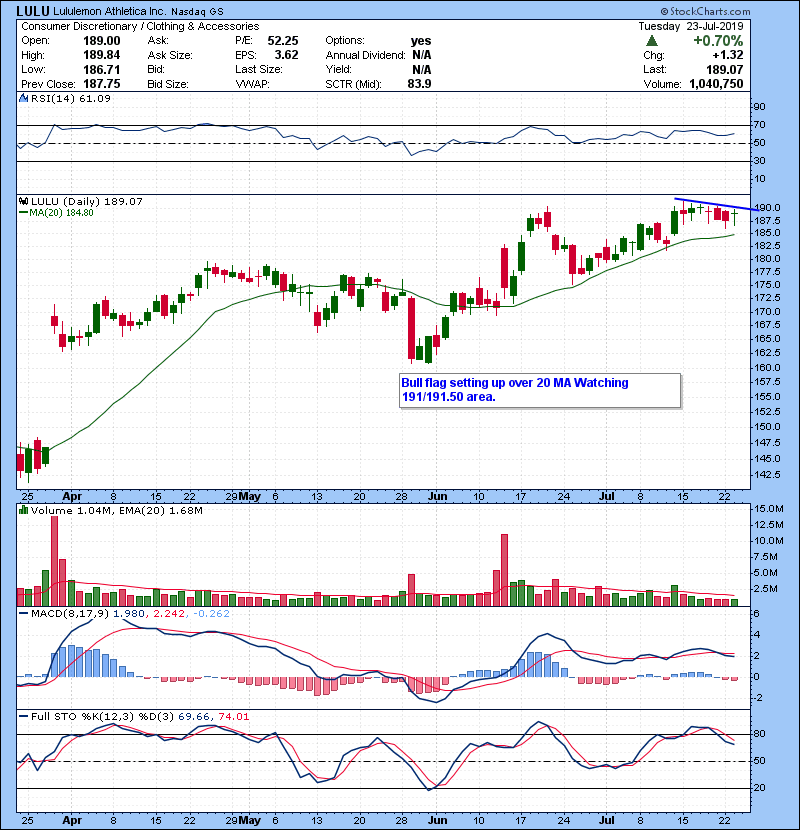The height and width of the screenshot is (830, 800).
Task: Click the Volume bars legend icon
Action: [22, 511]
